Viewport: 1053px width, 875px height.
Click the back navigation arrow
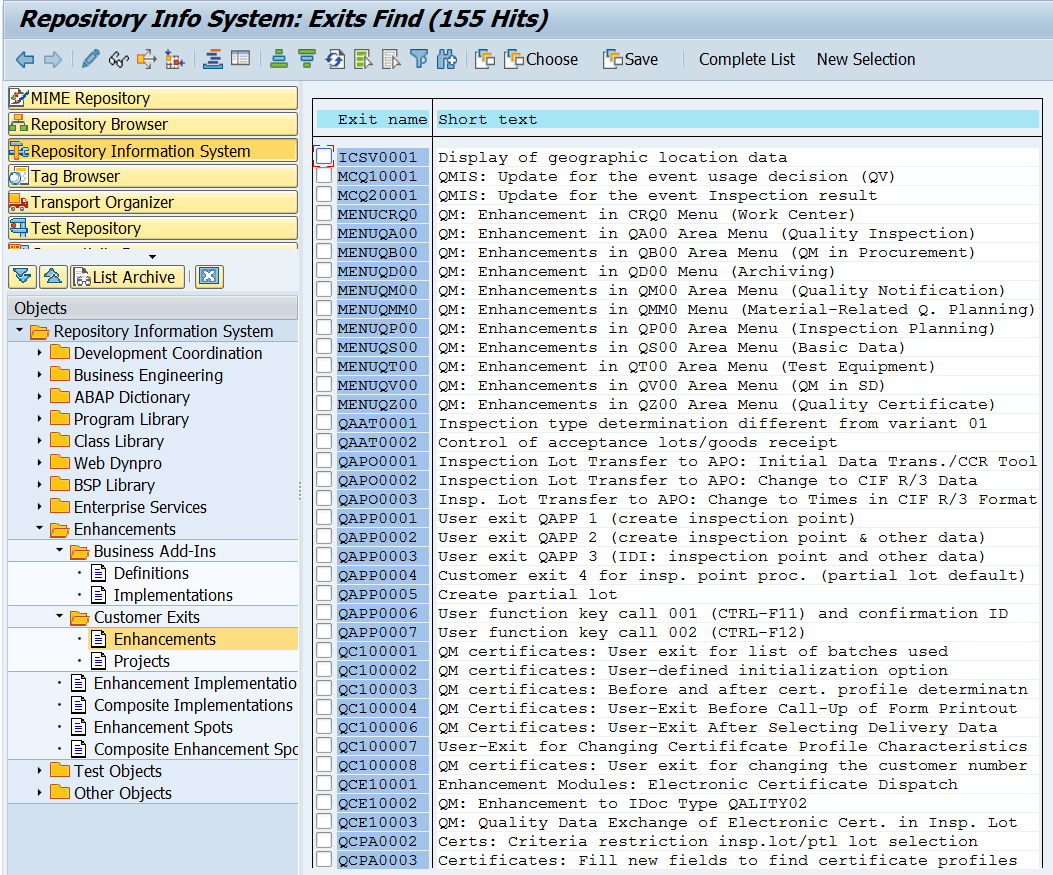click(25, 60)
